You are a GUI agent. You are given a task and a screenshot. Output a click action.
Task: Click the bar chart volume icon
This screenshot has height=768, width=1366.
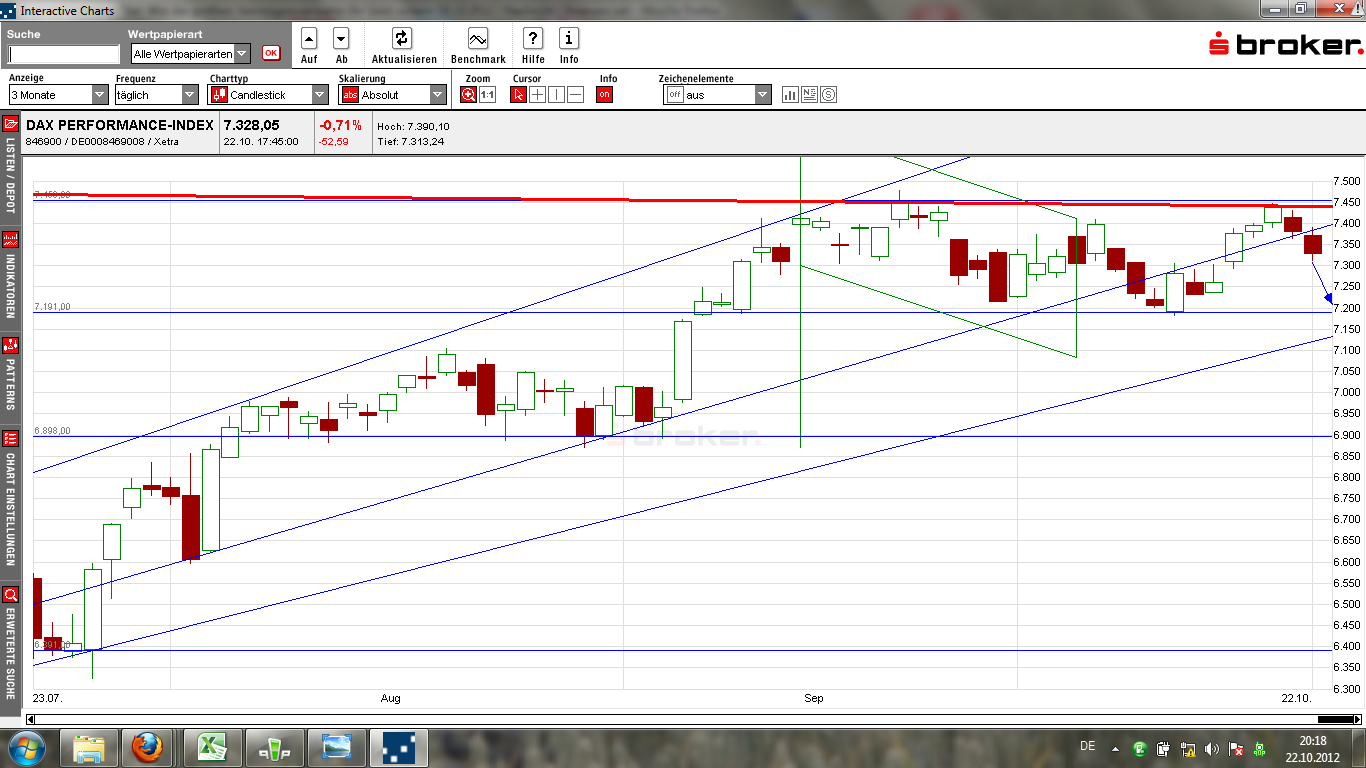(x=790, y=95)
